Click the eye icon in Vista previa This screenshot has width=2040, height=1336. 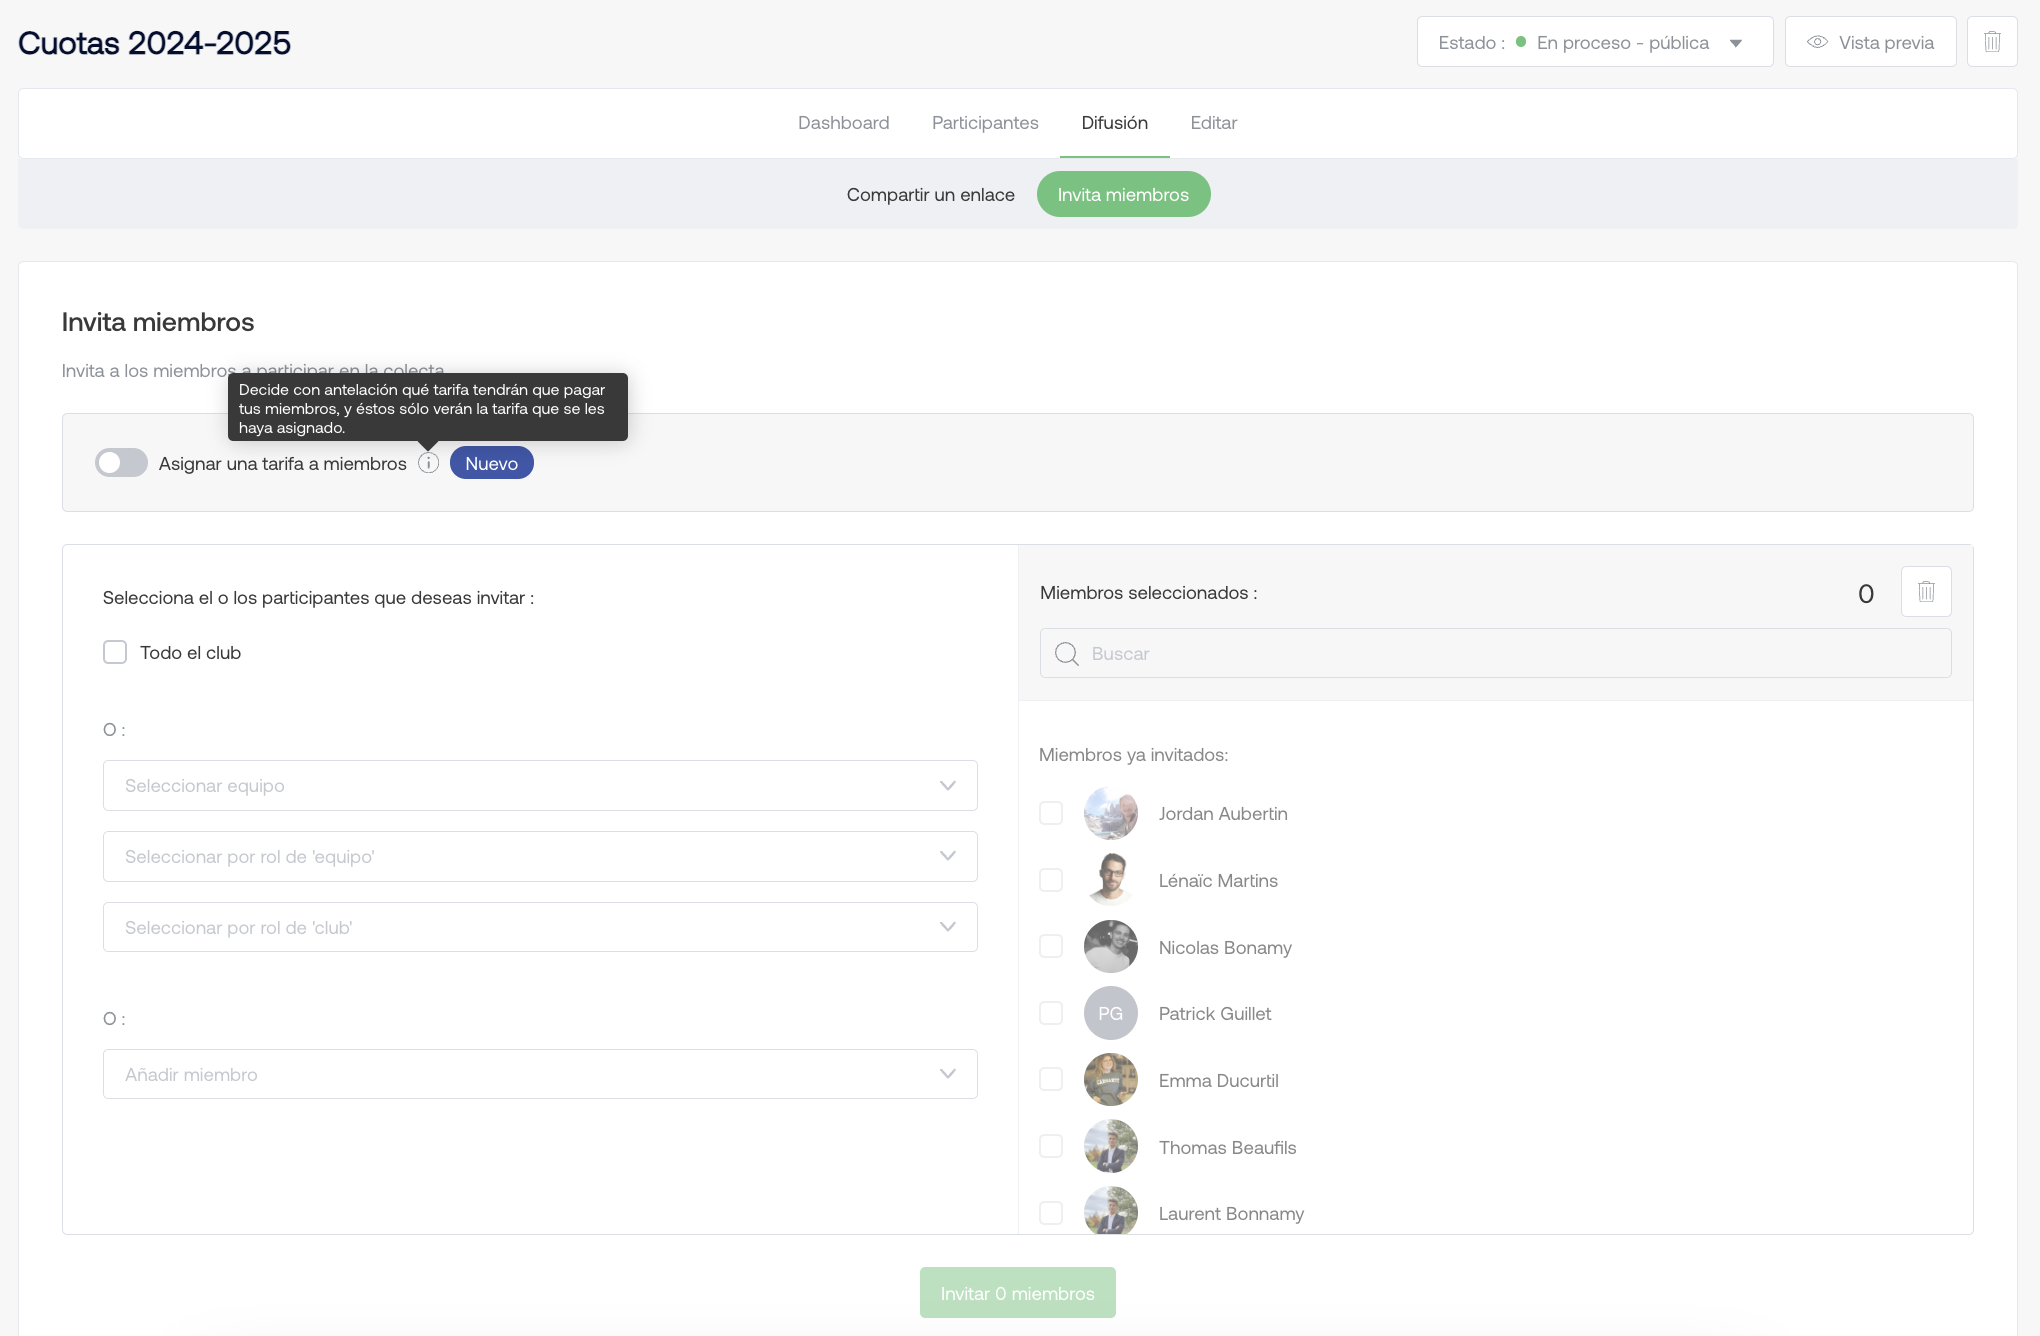tap(1817, 42)
